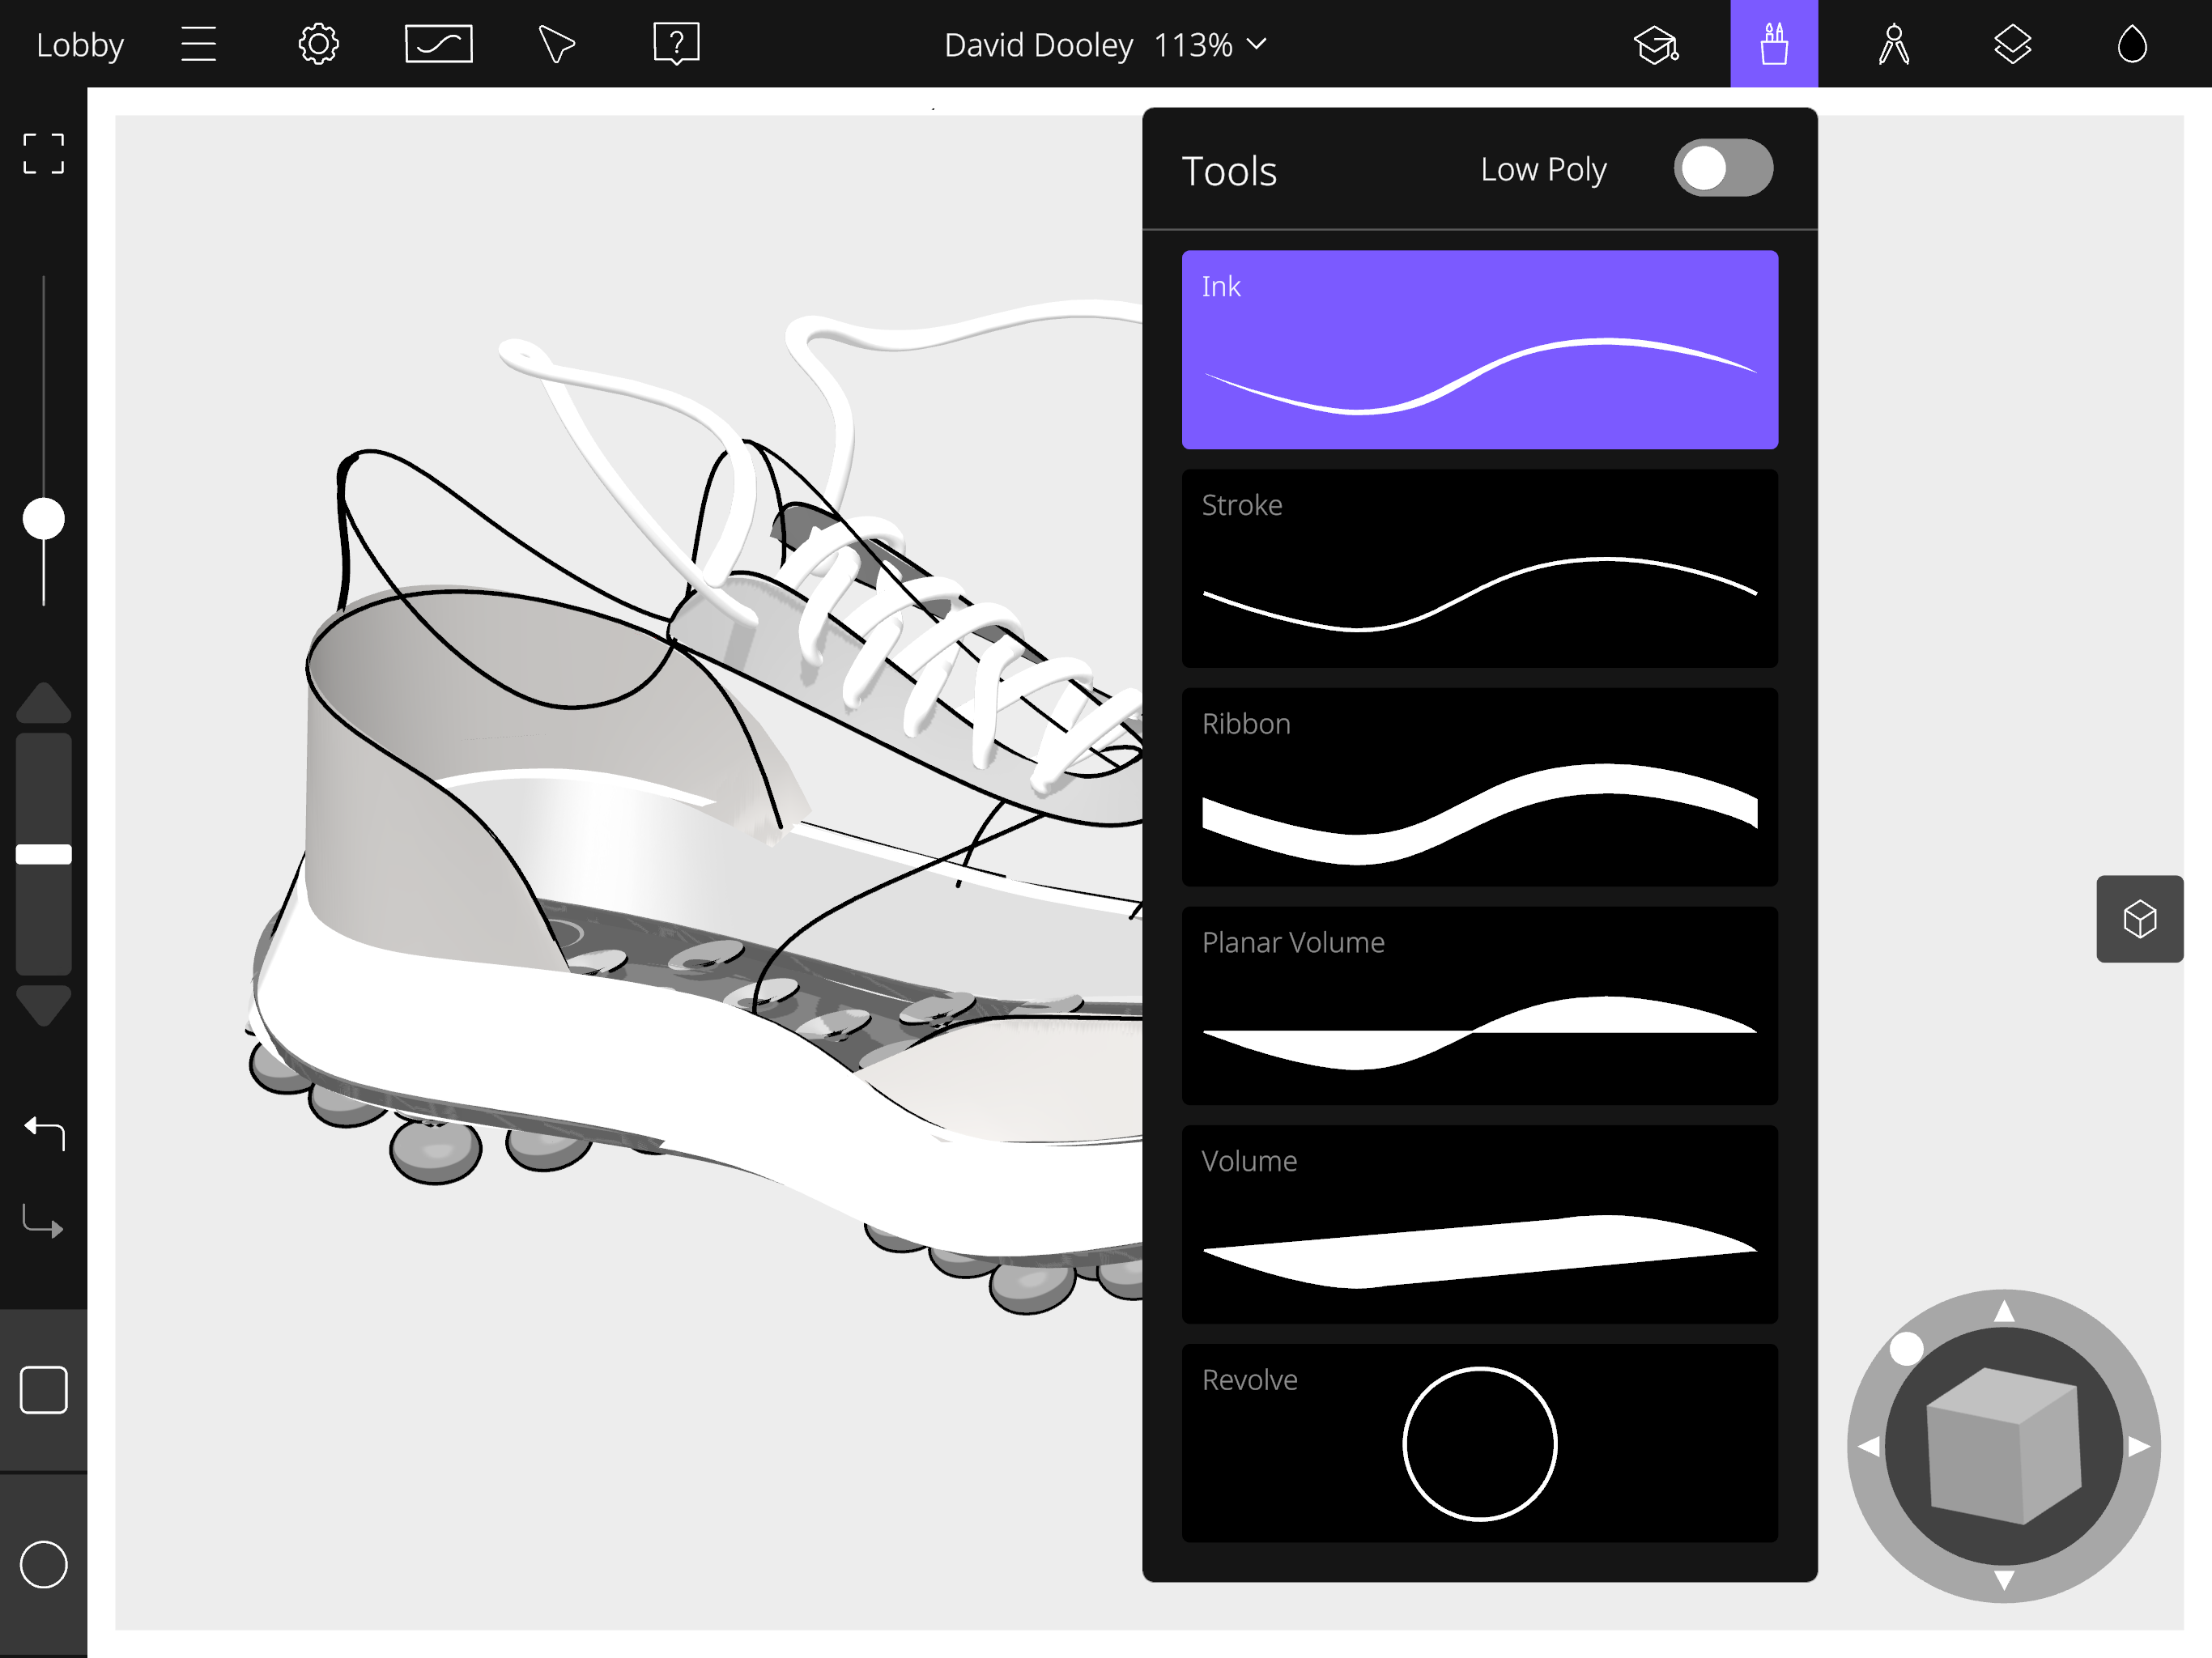Click the down arrow below the vertical stepper
Screen dimensions: 2212x1658
pos(43,1005)
